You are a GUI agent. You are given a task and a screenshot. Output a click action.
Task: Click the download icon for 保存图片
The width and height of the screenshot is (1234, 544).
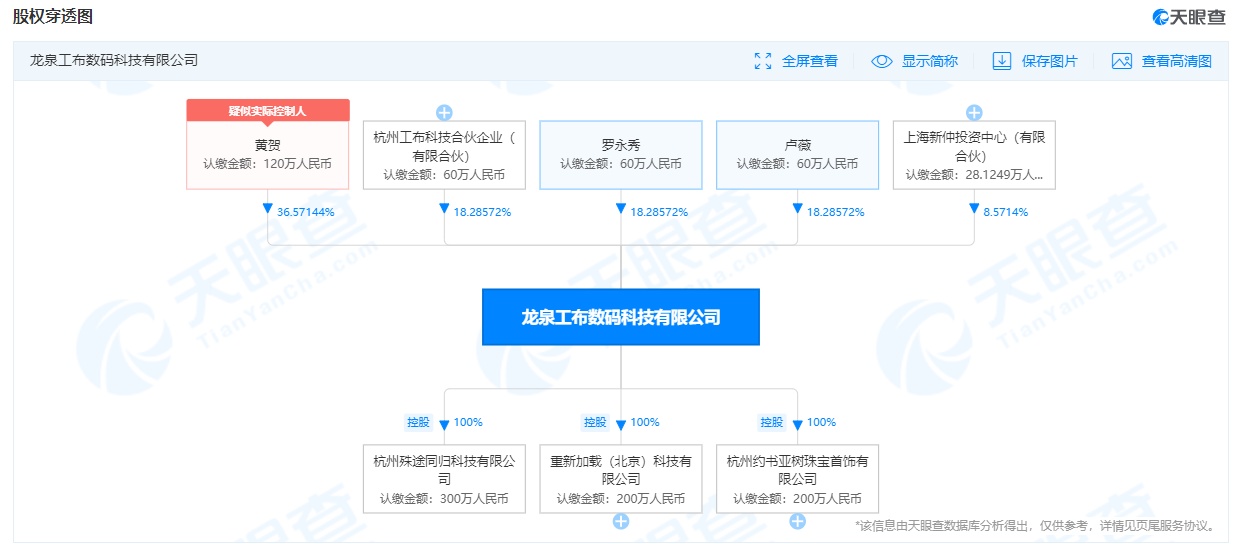point(1002,61)
